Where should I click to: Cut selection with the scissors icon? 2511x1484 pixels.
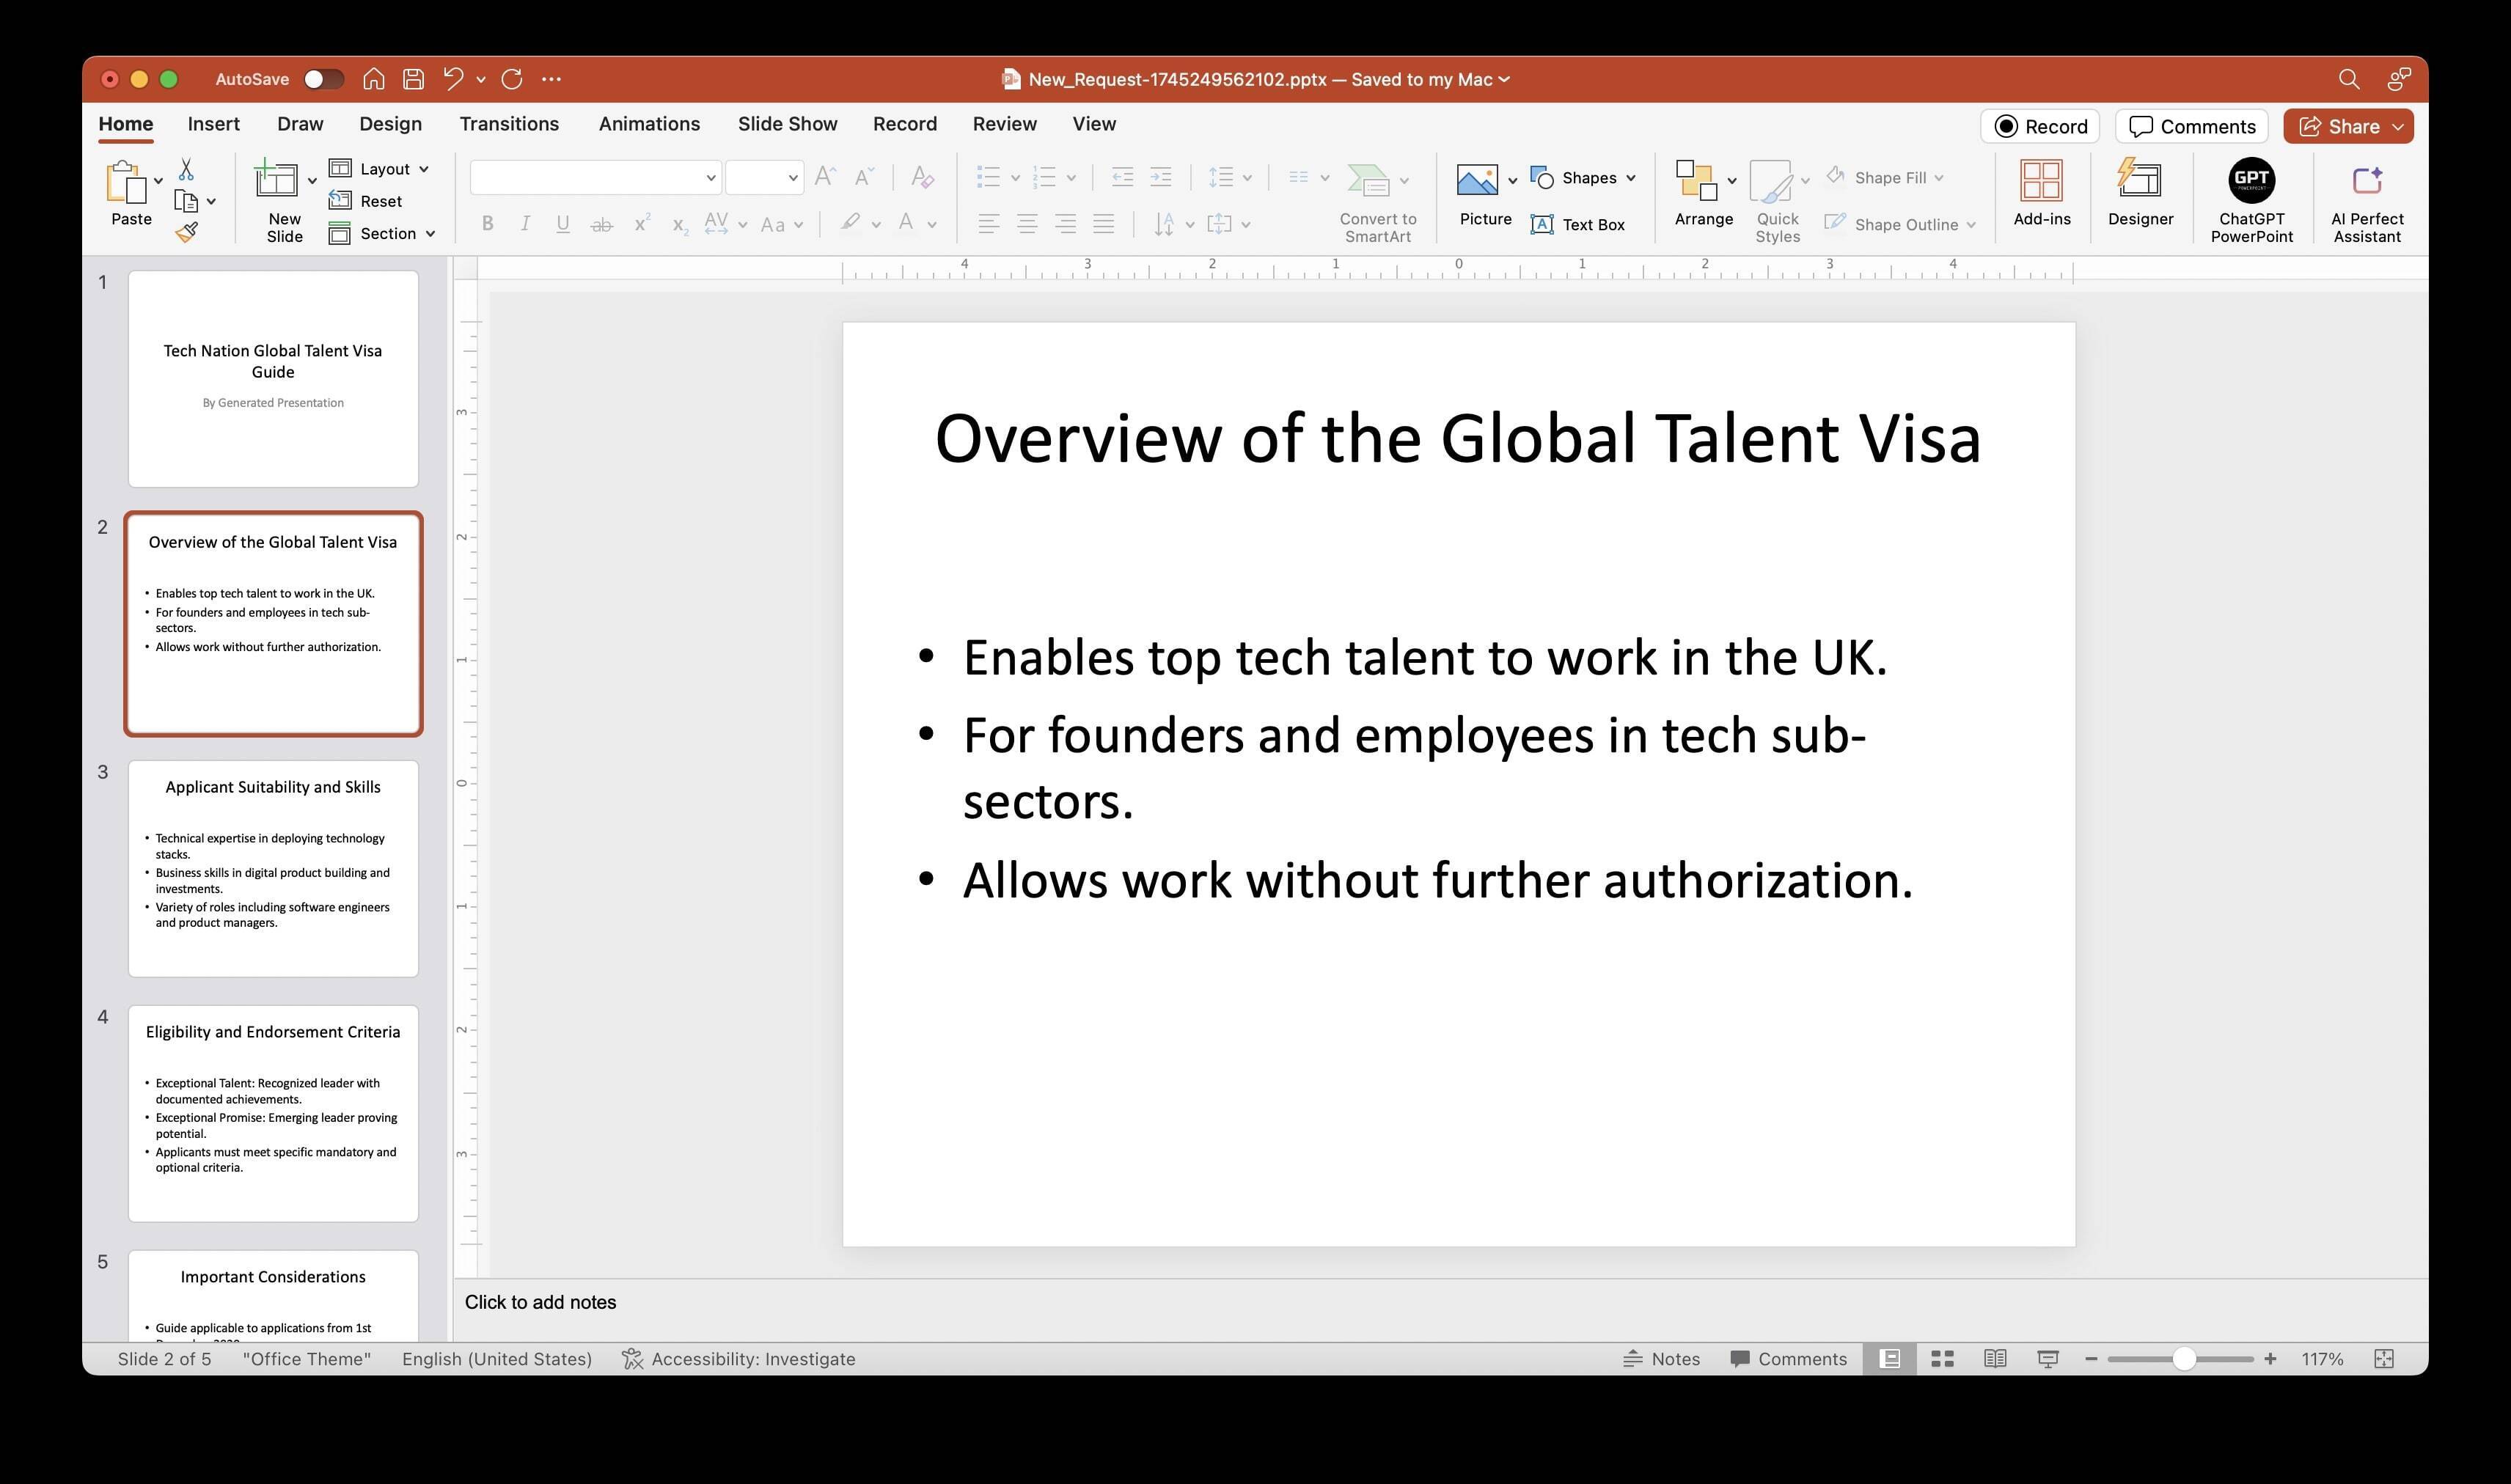[x=186, y=169]
